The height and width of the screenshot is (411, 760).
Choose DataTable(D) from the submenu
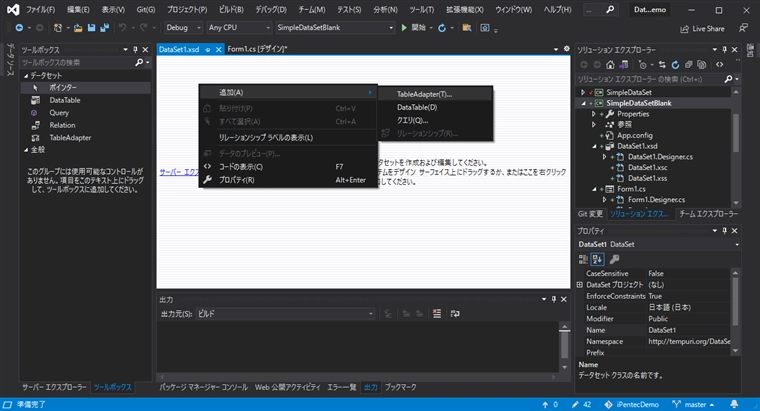[435, 107]
